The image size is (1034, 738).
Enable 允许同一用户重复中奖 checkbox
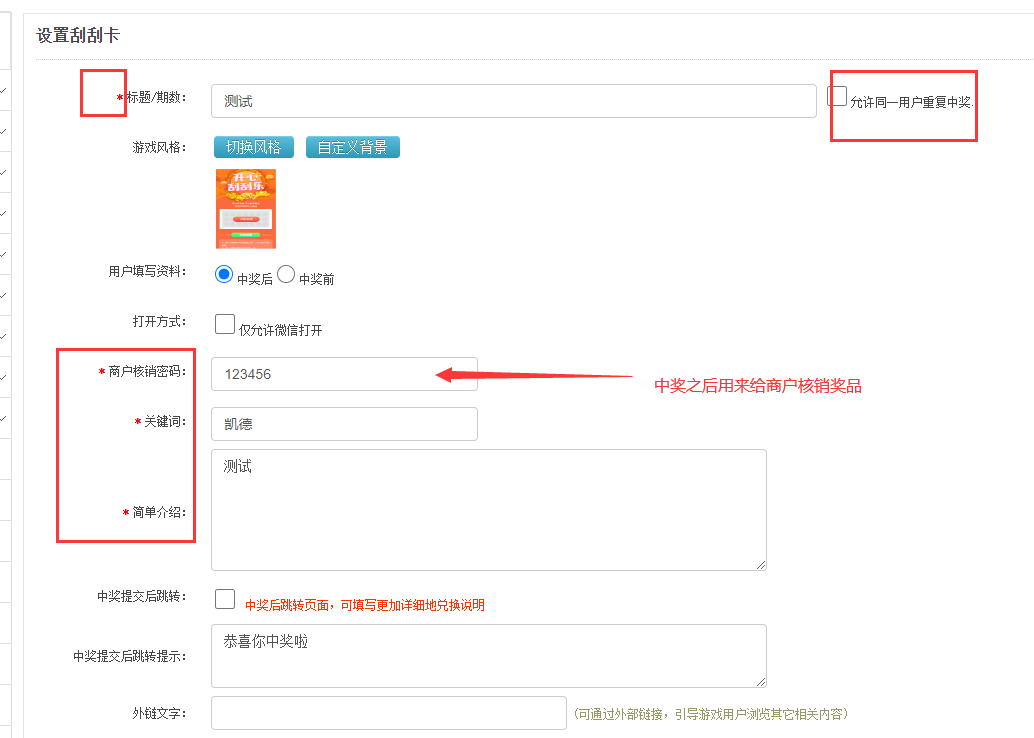click(837, 97)
